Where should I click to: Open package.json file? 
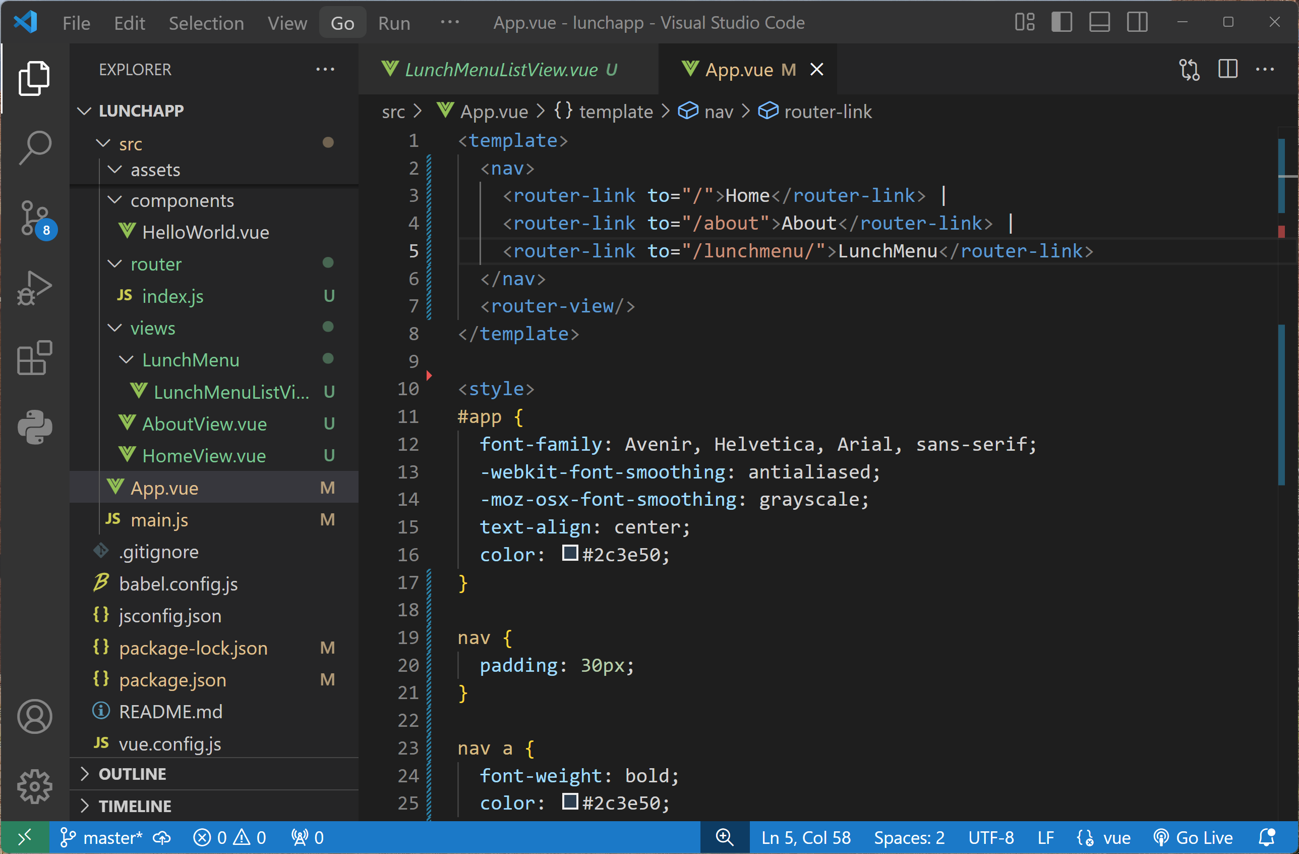(215, 680)
